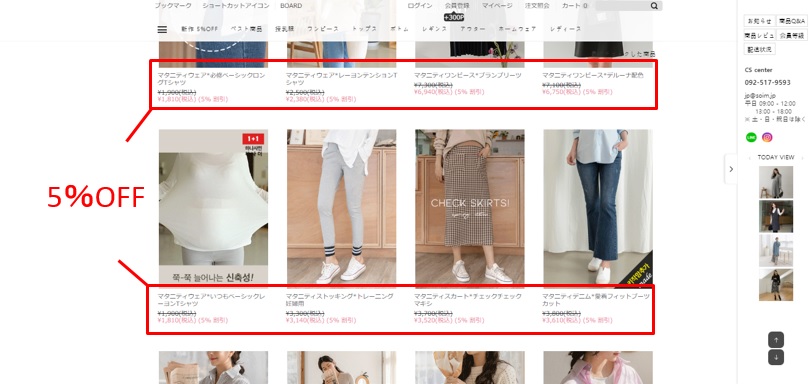Open マタニティスカート*チェックチェックマキシ title

[468, 300]
